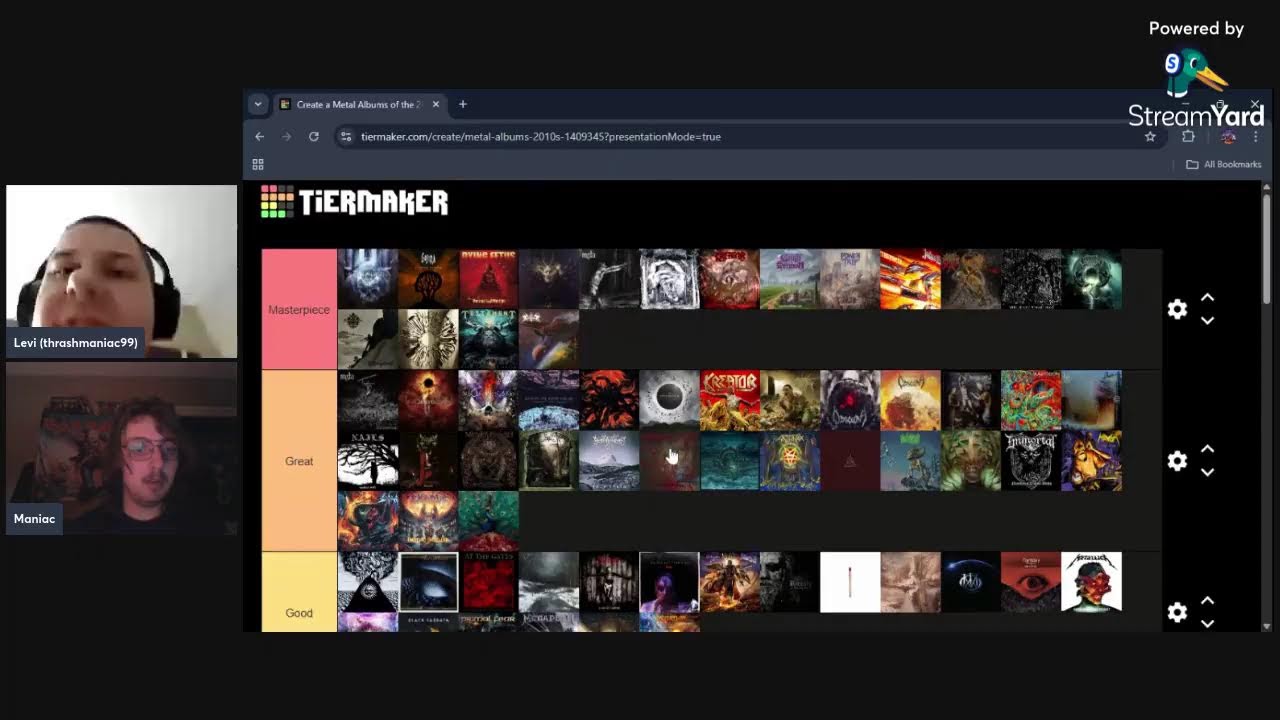Move Great tier down with arrow
This screenshot has height=720, width=1280.
point(1207,472)
